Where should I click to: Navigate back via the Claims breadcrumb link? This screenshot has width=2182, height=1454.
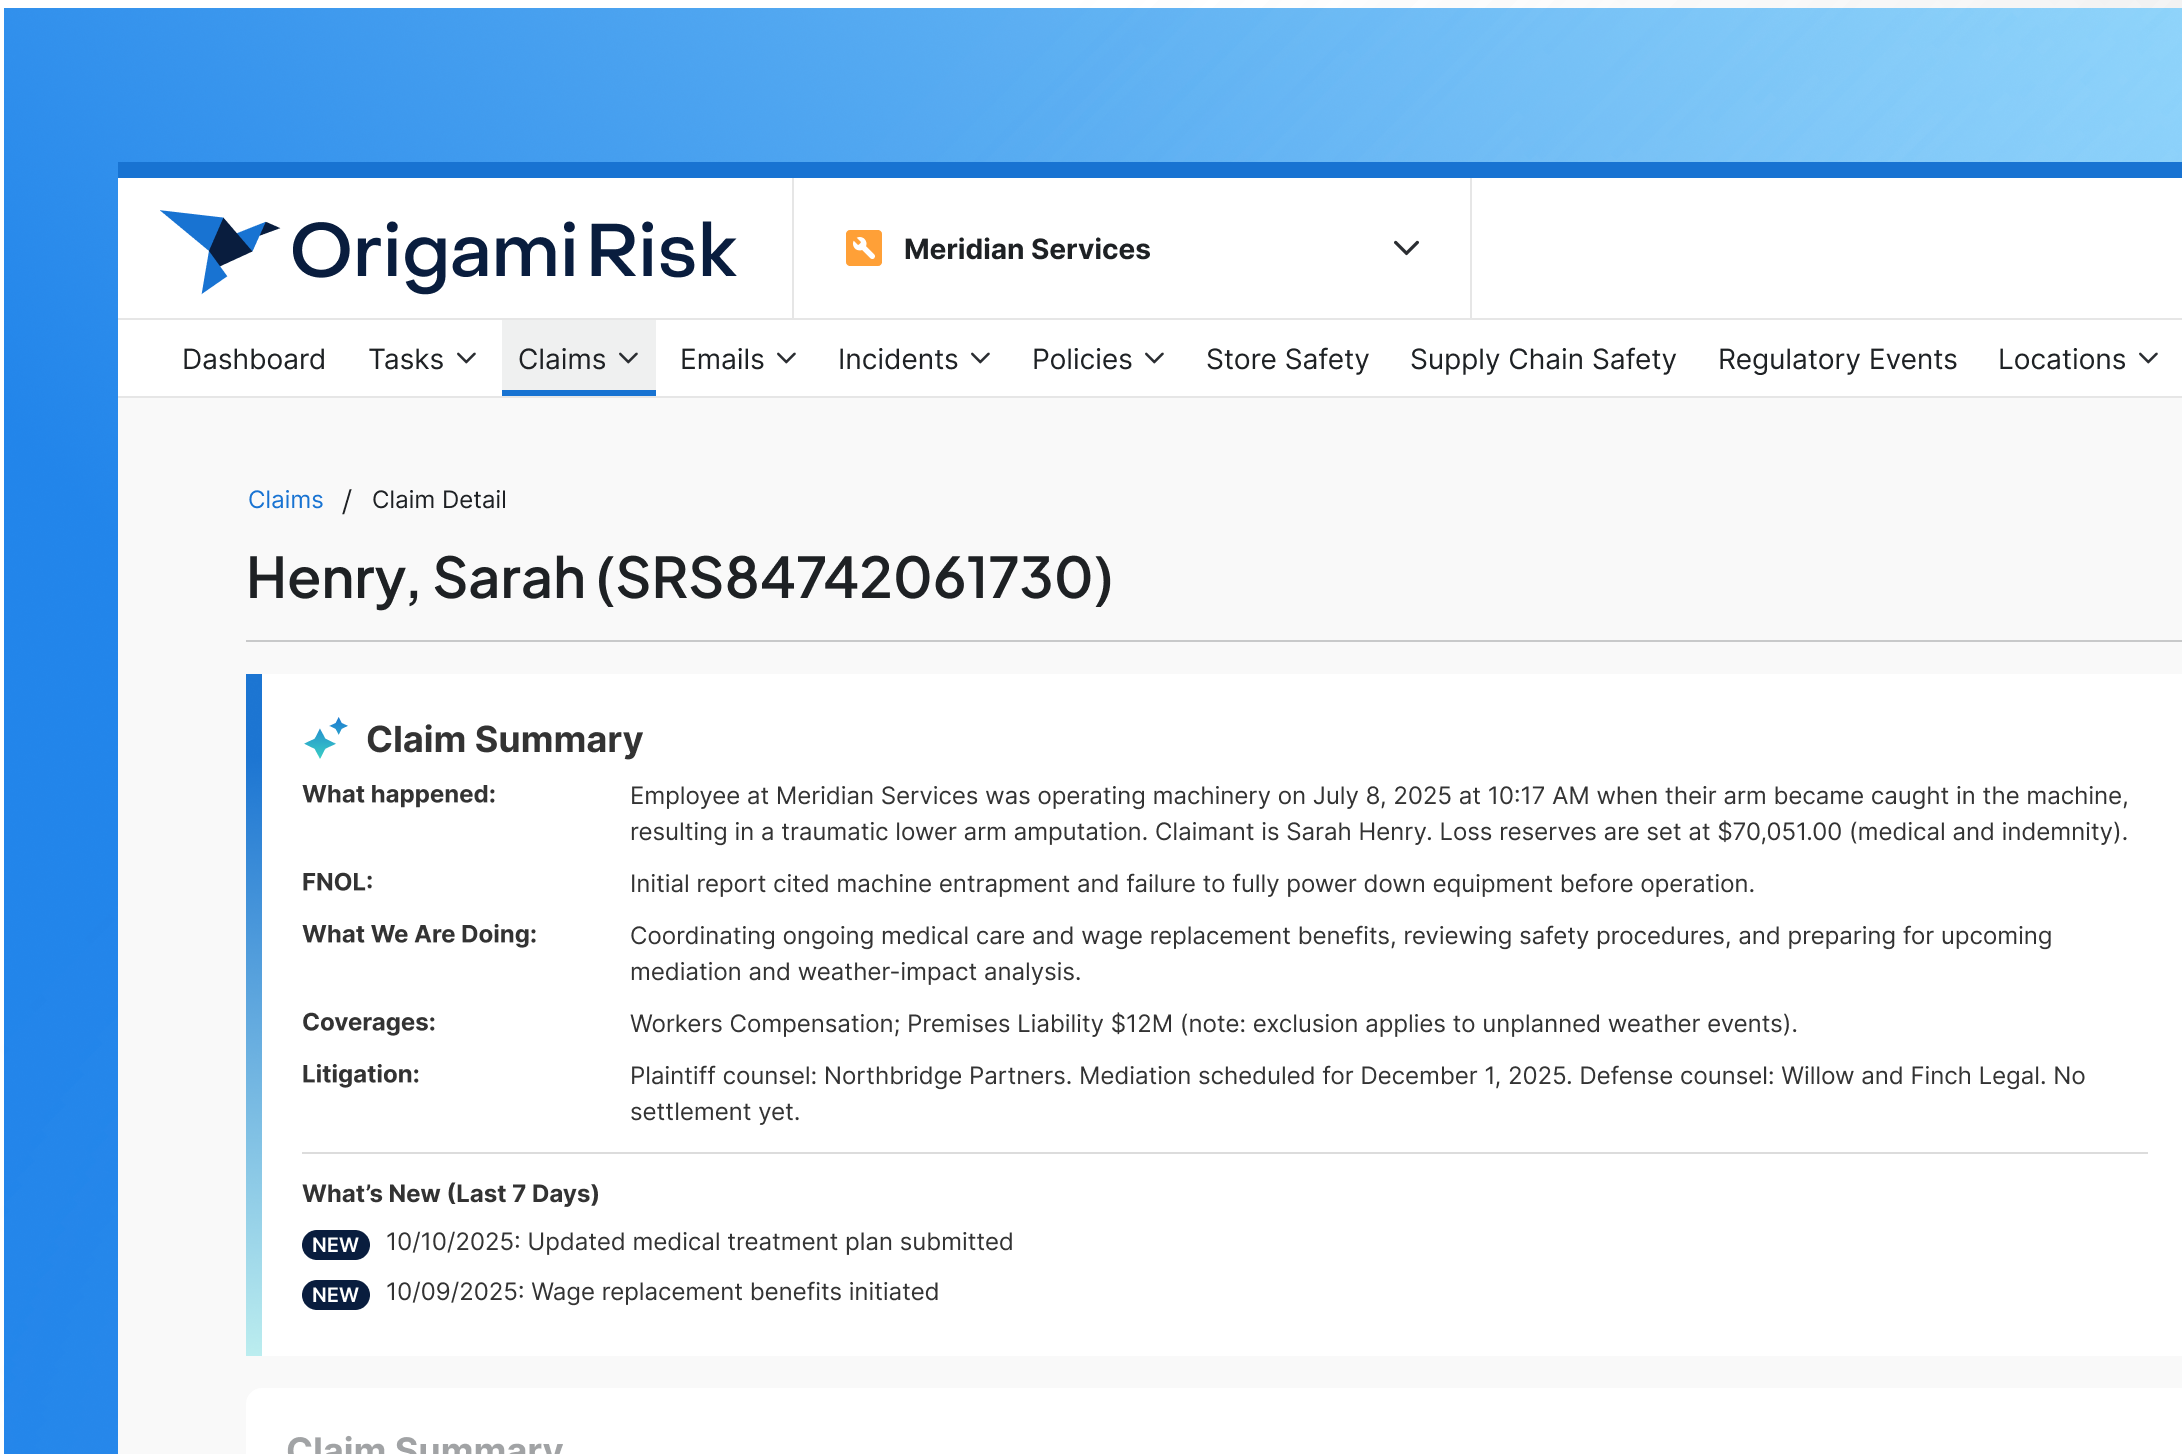(x=285, y=499)
